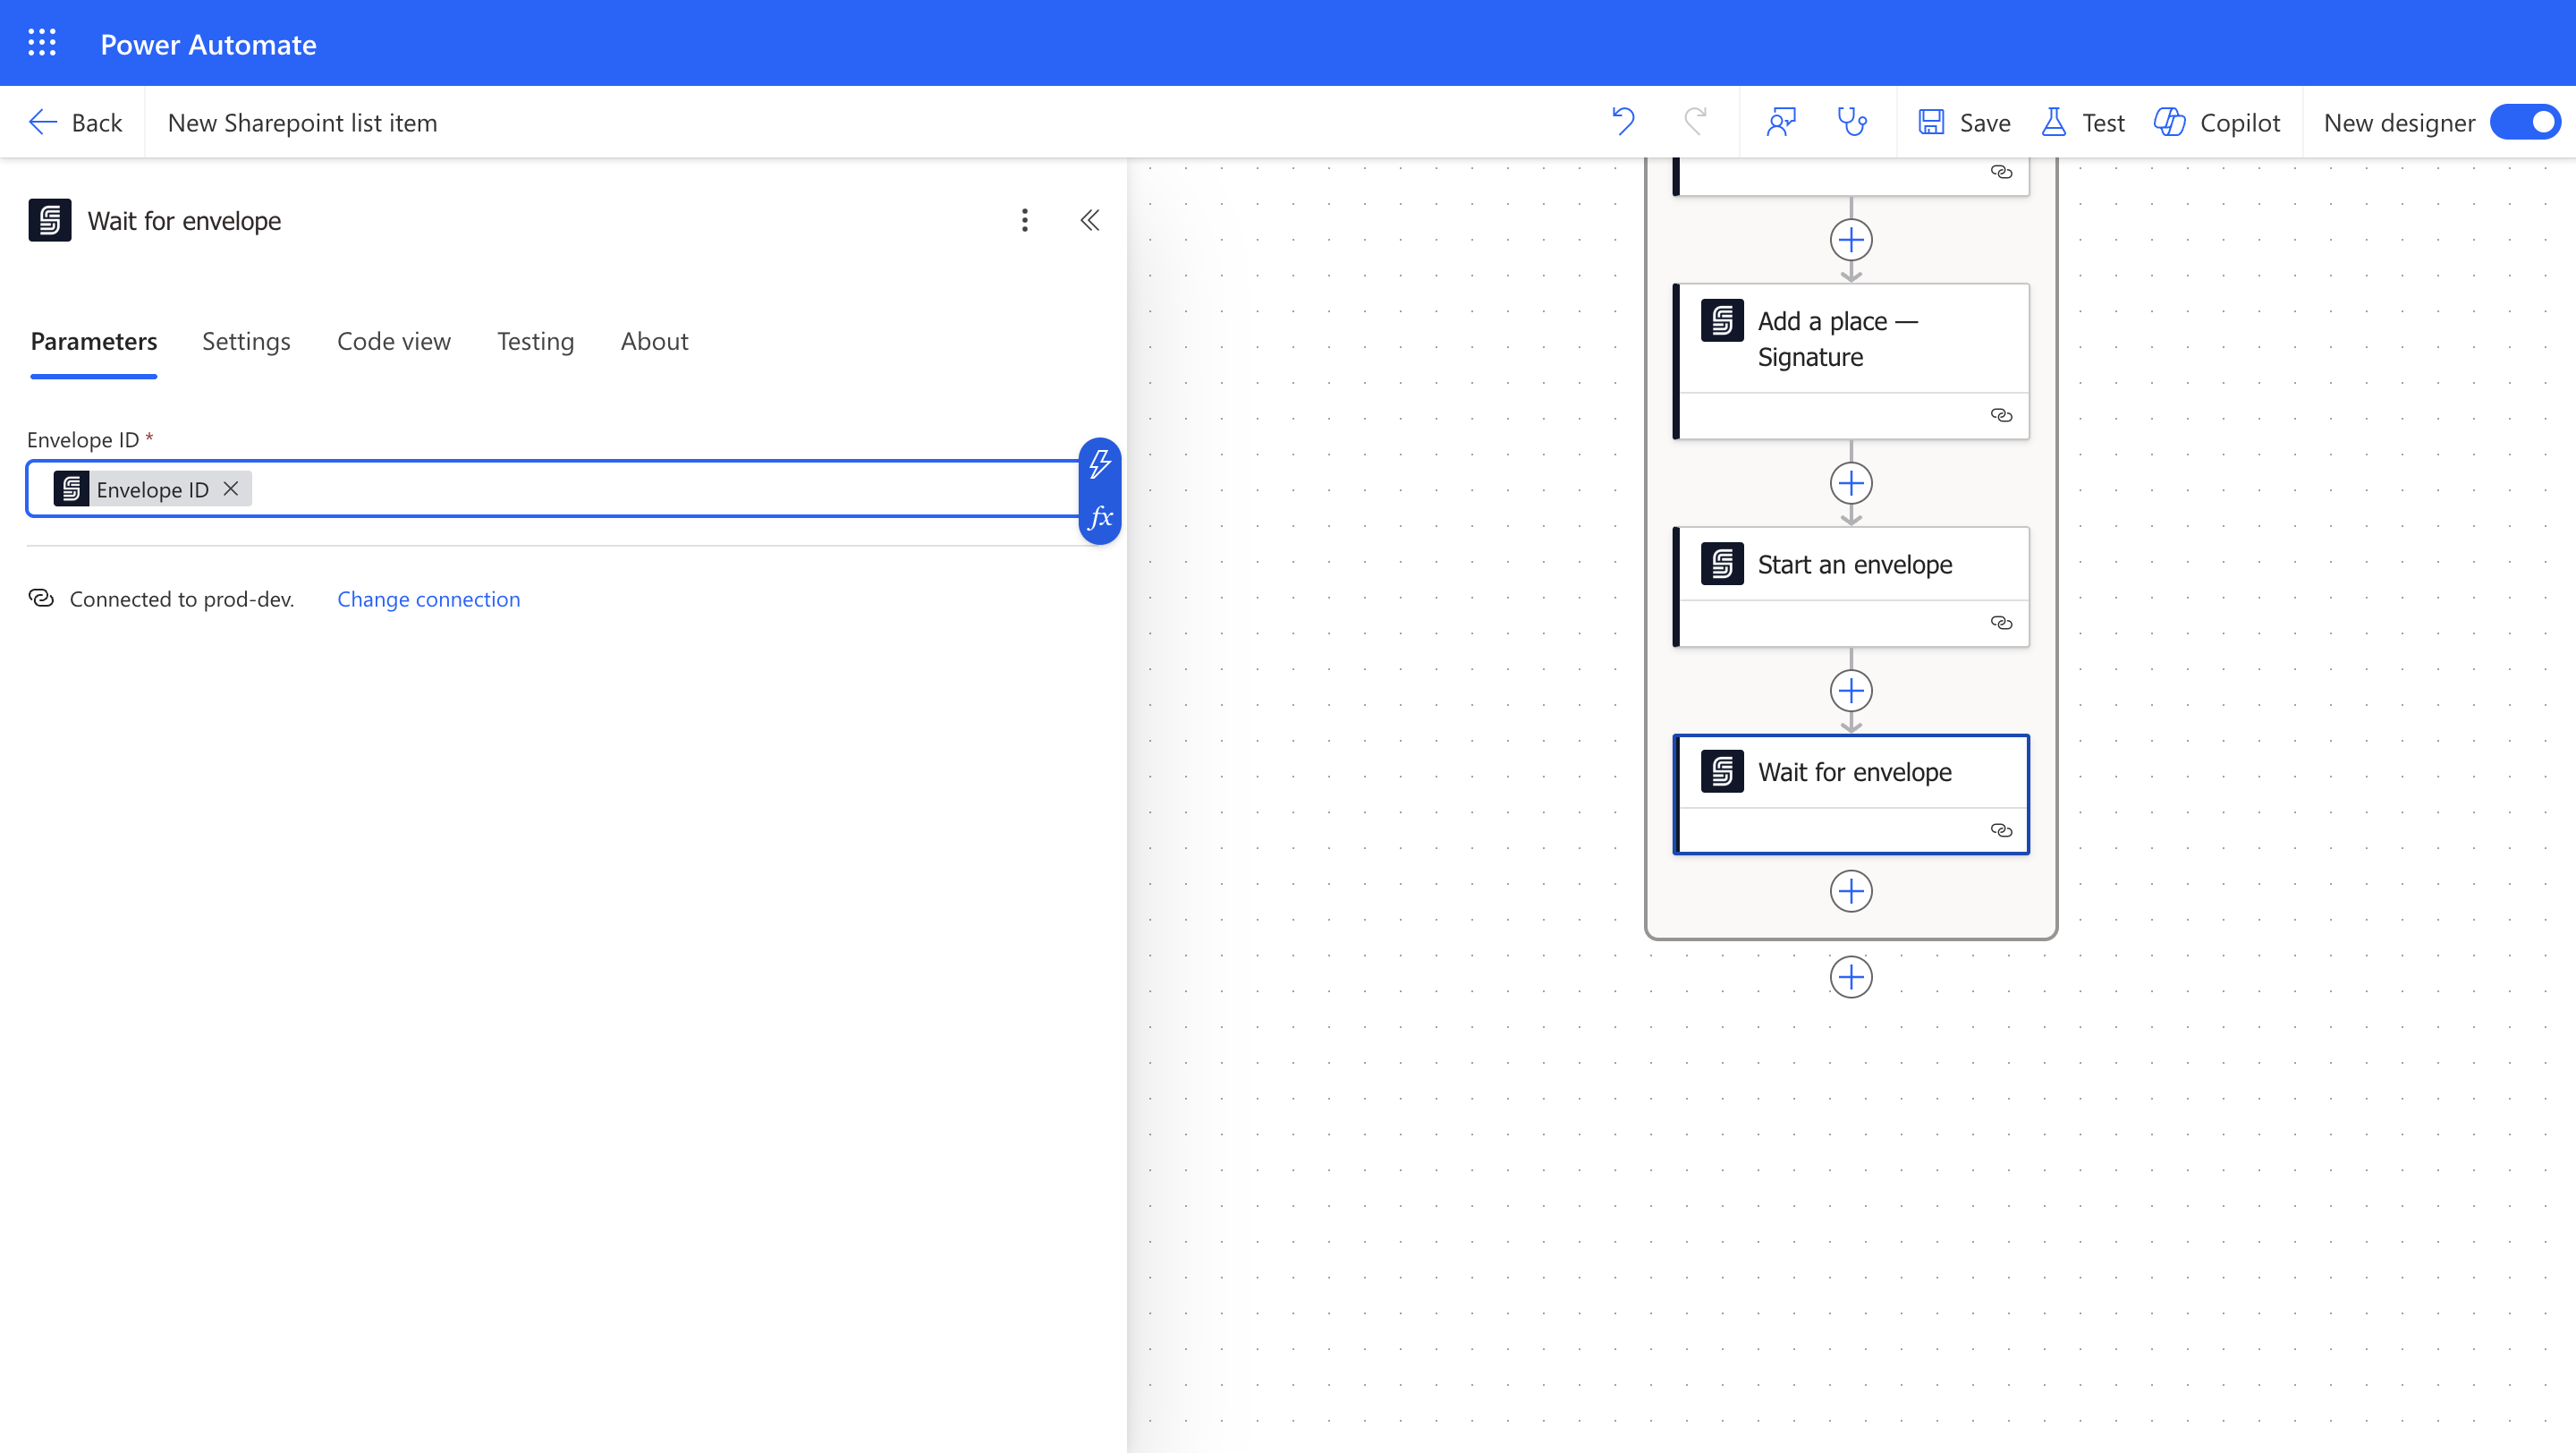Toggle the New designer switch
The image size is (2576, 1453).
pyautogui.click(x=2524, y=122)
